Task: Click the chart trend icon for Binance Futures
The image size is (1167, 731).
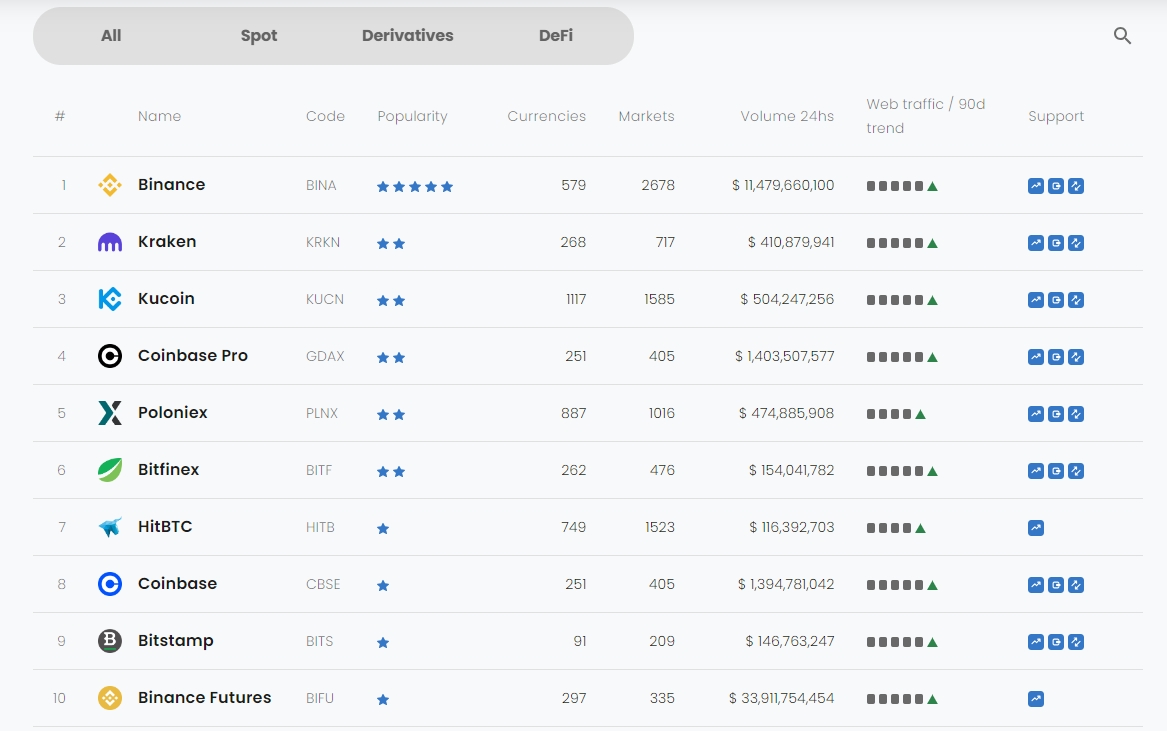Action: (1036, 699)
